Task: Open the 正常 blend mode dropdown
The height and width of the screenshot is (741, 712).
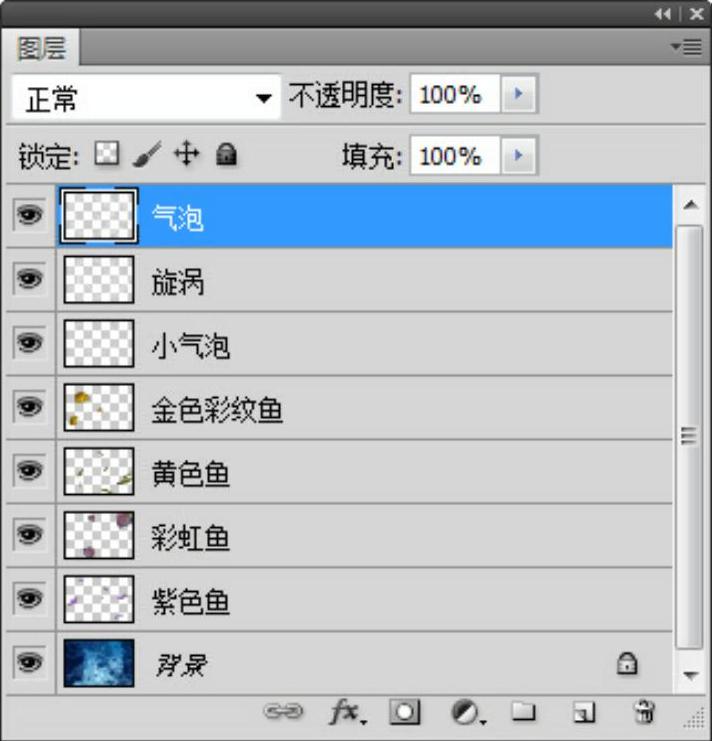Action: click(146, 98)
